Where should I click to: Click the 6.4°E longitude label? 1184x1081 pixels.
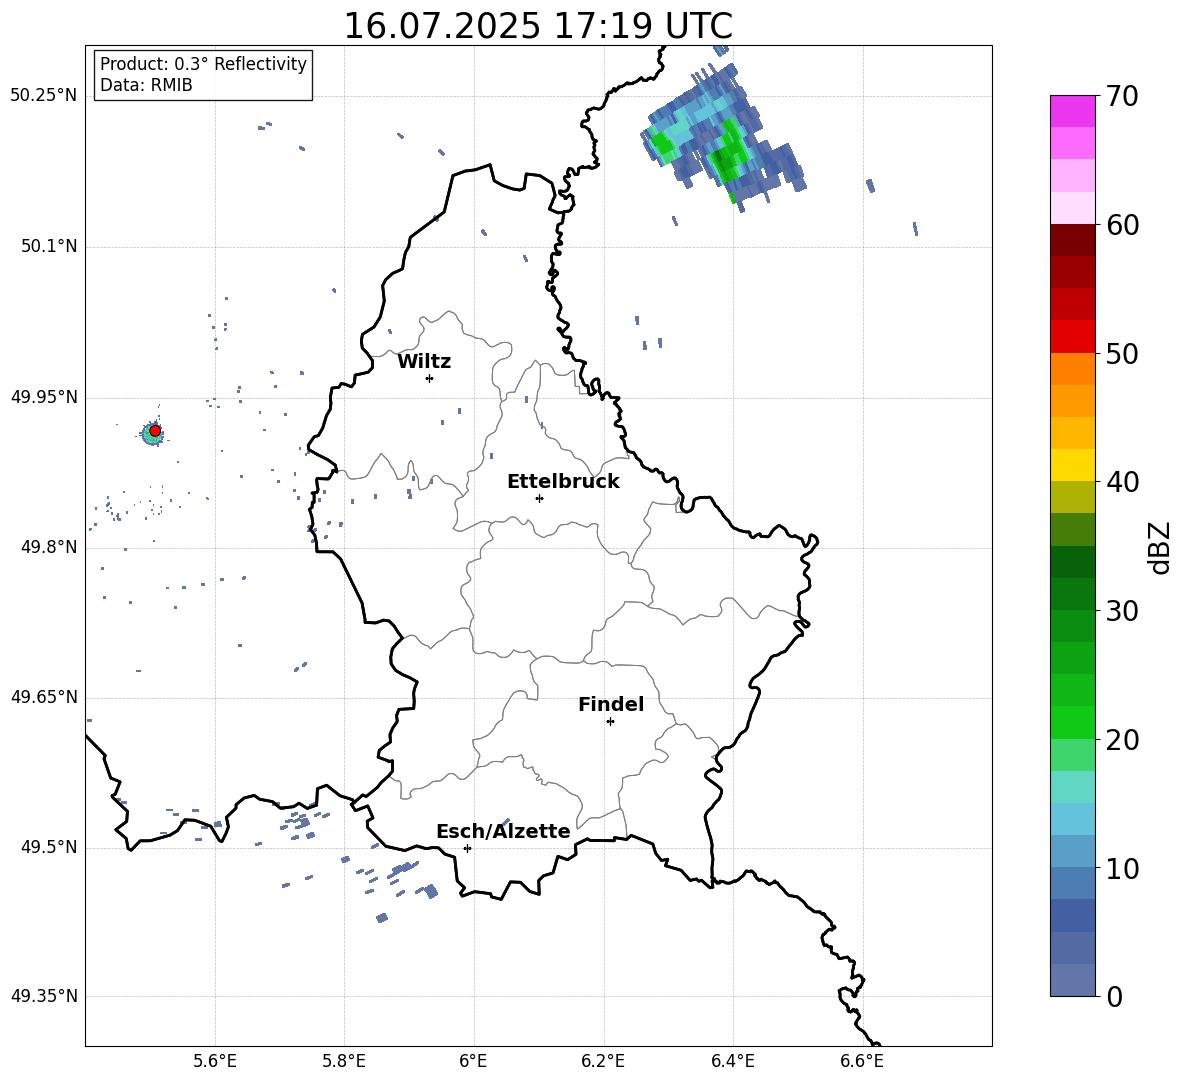732,1061
